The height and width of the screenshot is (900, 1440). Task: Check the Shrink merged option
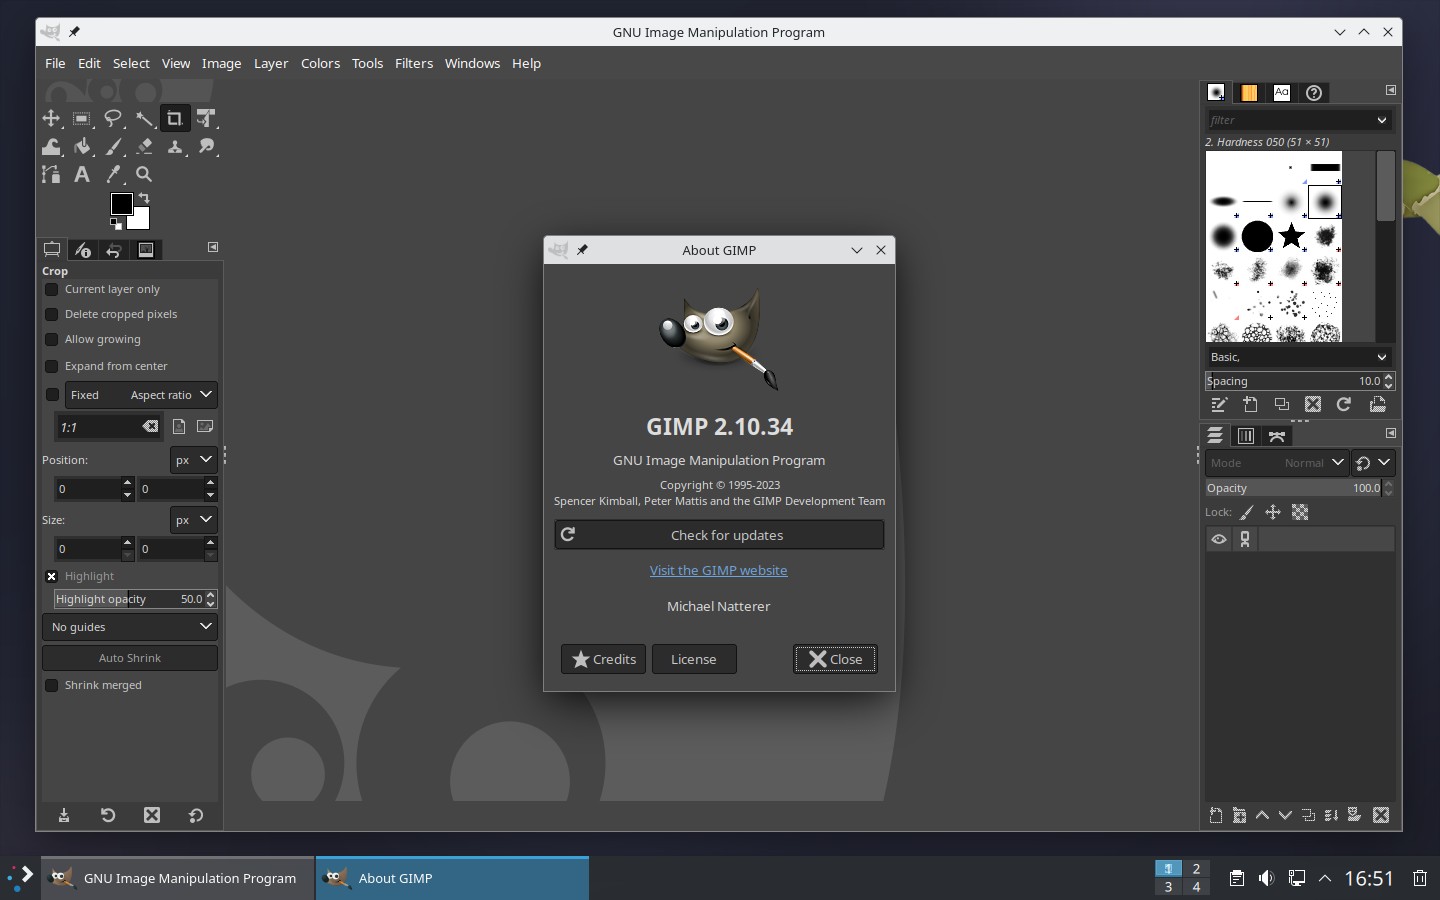(52, 685)
